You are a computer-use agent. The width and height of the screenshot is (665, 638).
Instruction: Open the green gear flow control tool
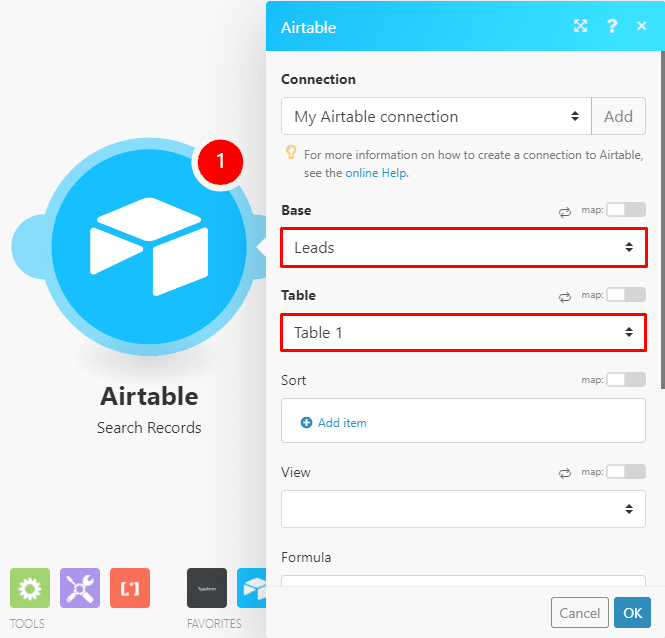coord(30,588)
